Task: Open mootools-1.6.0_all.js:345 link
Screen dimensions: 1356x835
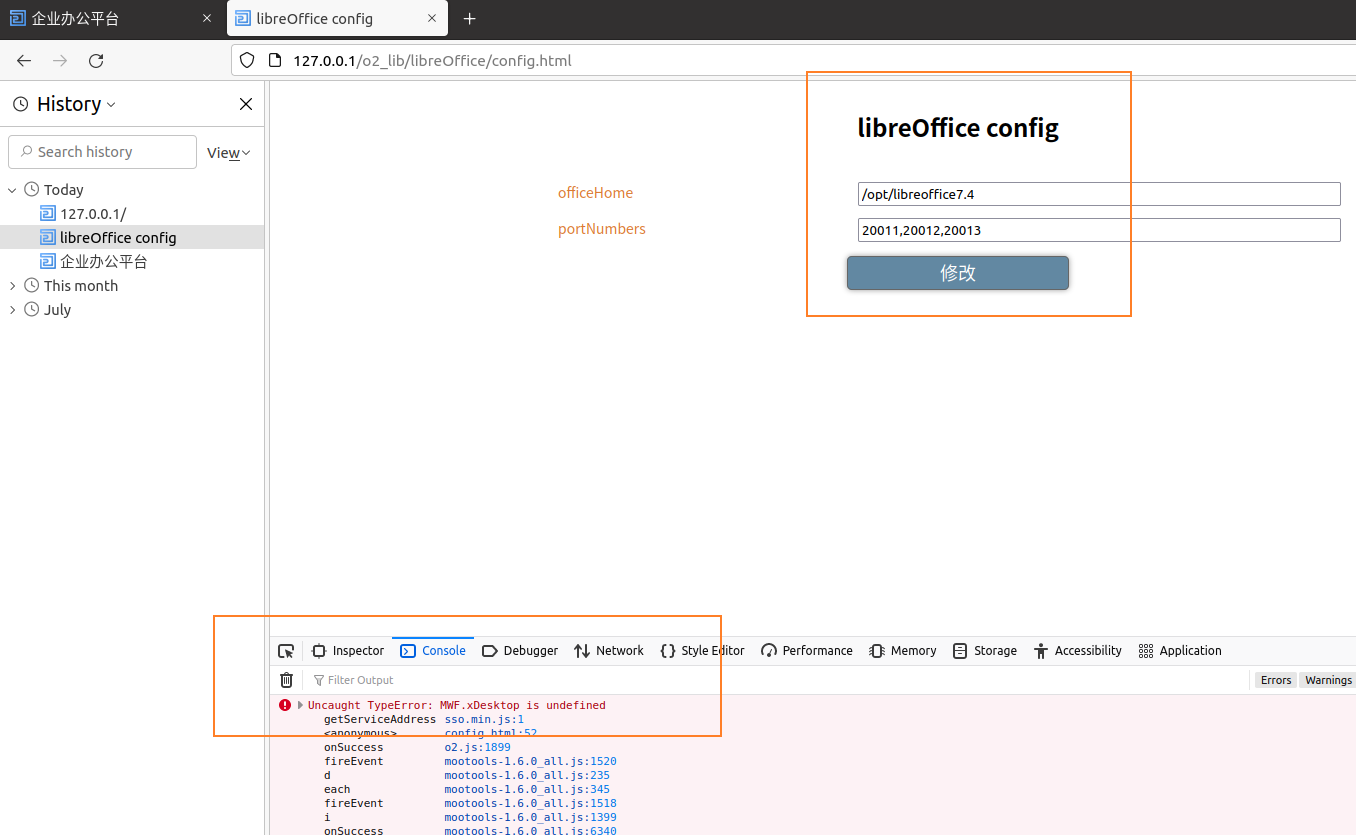Action: point(527,789)
